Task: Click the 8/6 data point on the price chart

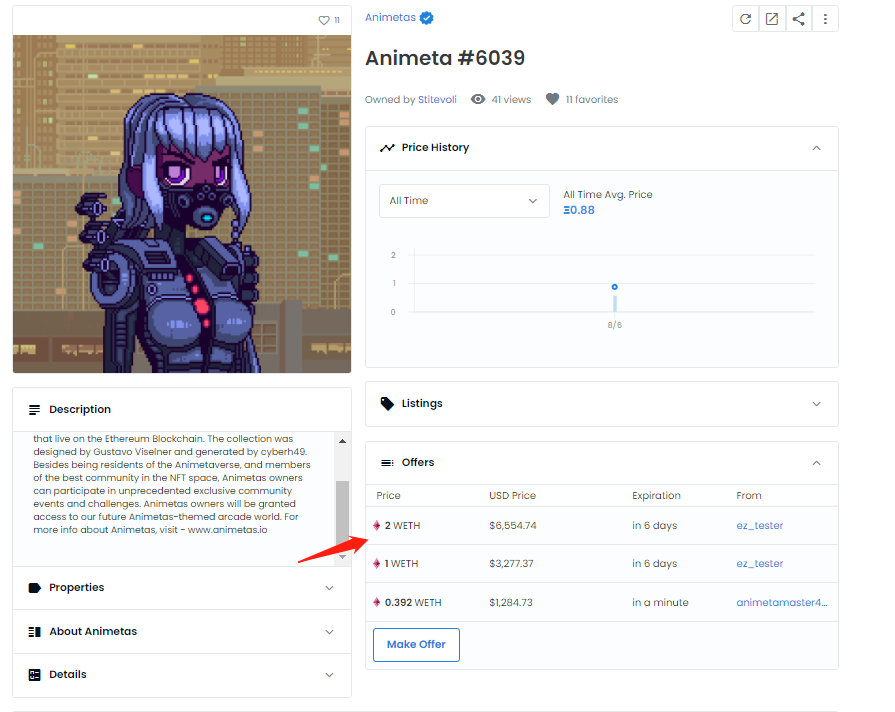Action: click(614, 287)
